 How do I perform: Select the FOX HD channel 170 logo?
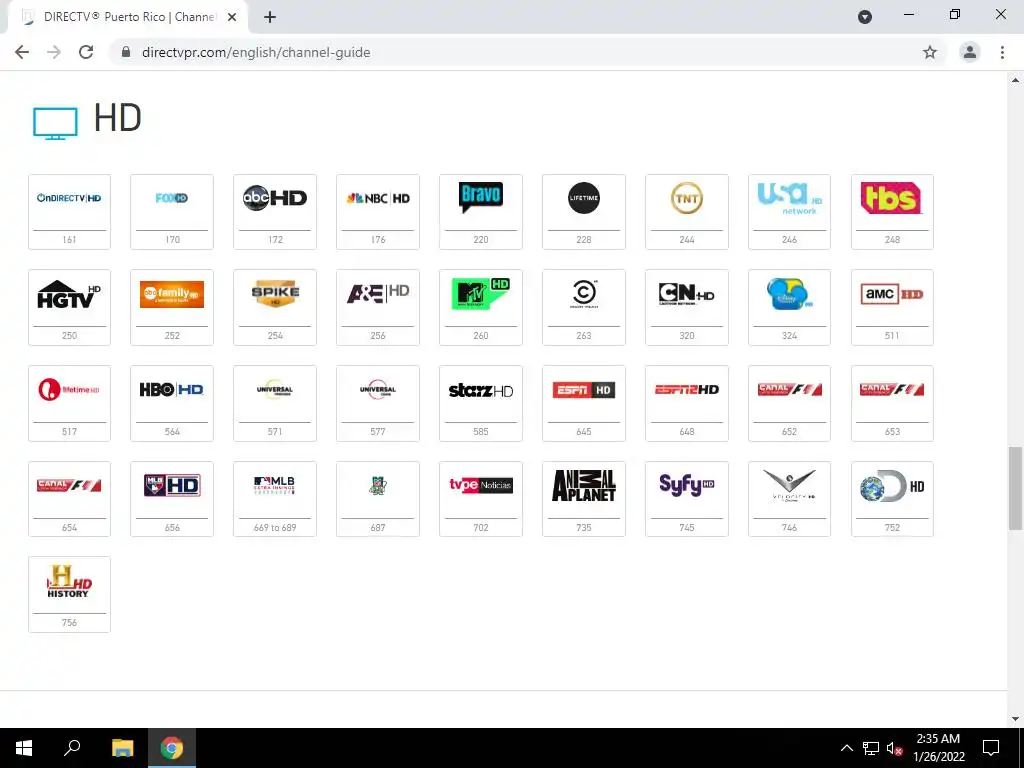(172, 198)
